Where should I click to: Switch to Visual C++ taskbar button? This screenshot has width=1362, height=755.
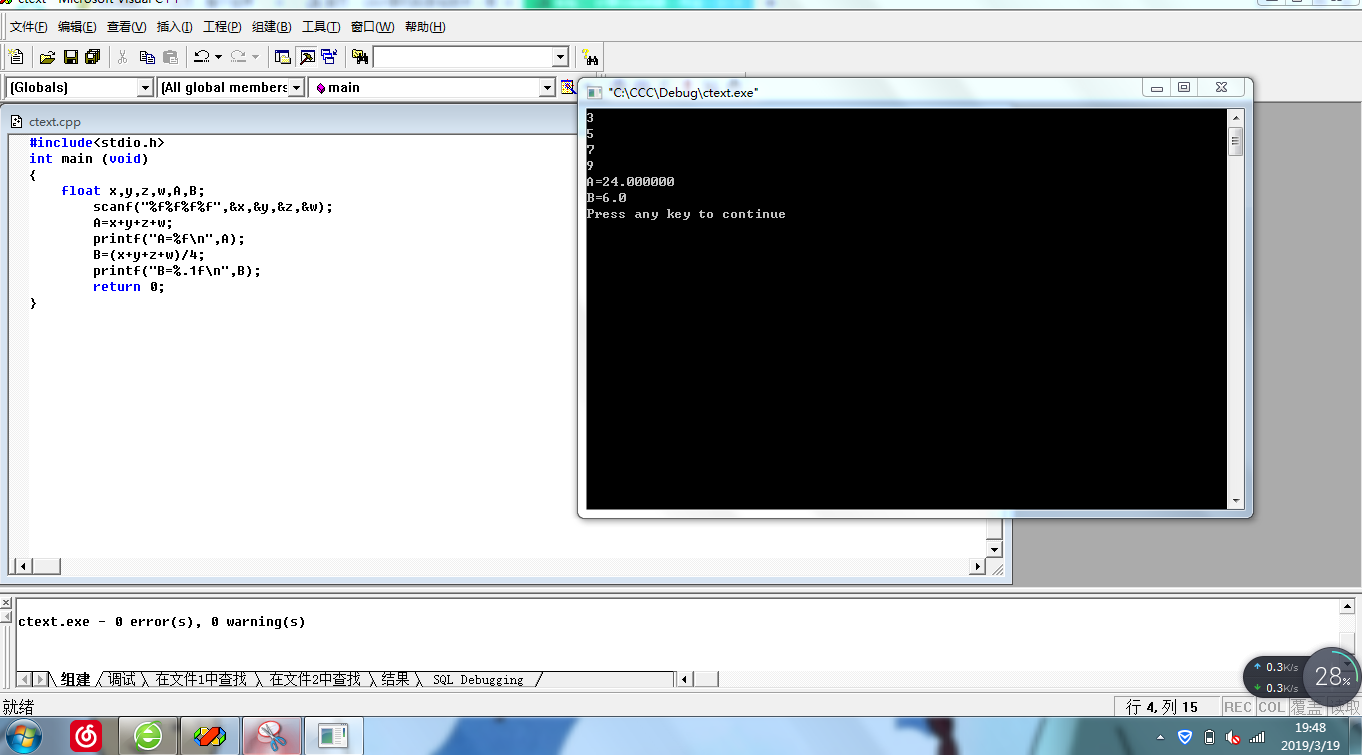[210, 737]
